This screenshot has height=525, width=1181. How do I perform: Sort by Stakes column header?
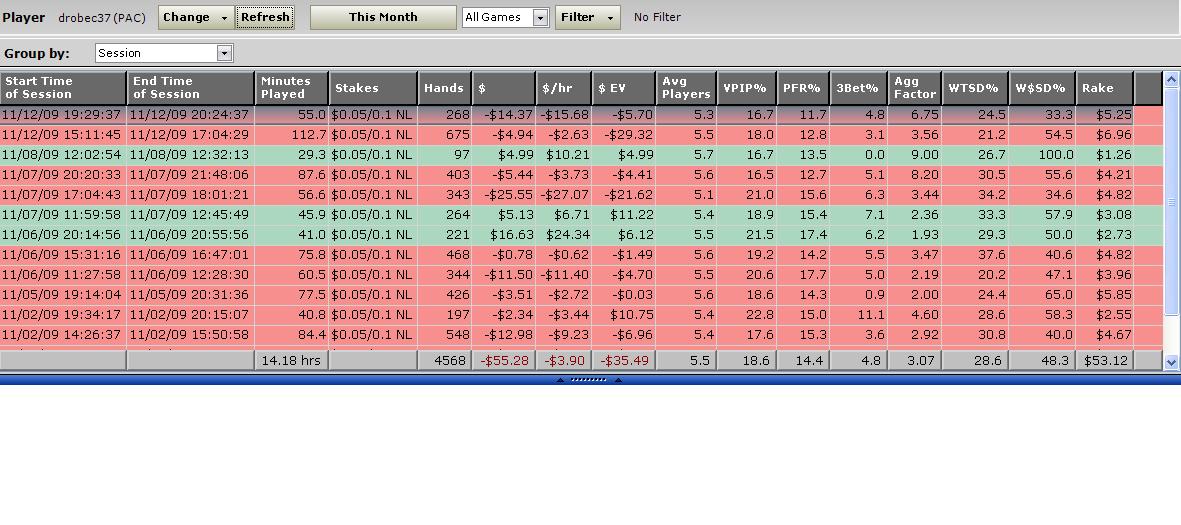pos(373,88)
